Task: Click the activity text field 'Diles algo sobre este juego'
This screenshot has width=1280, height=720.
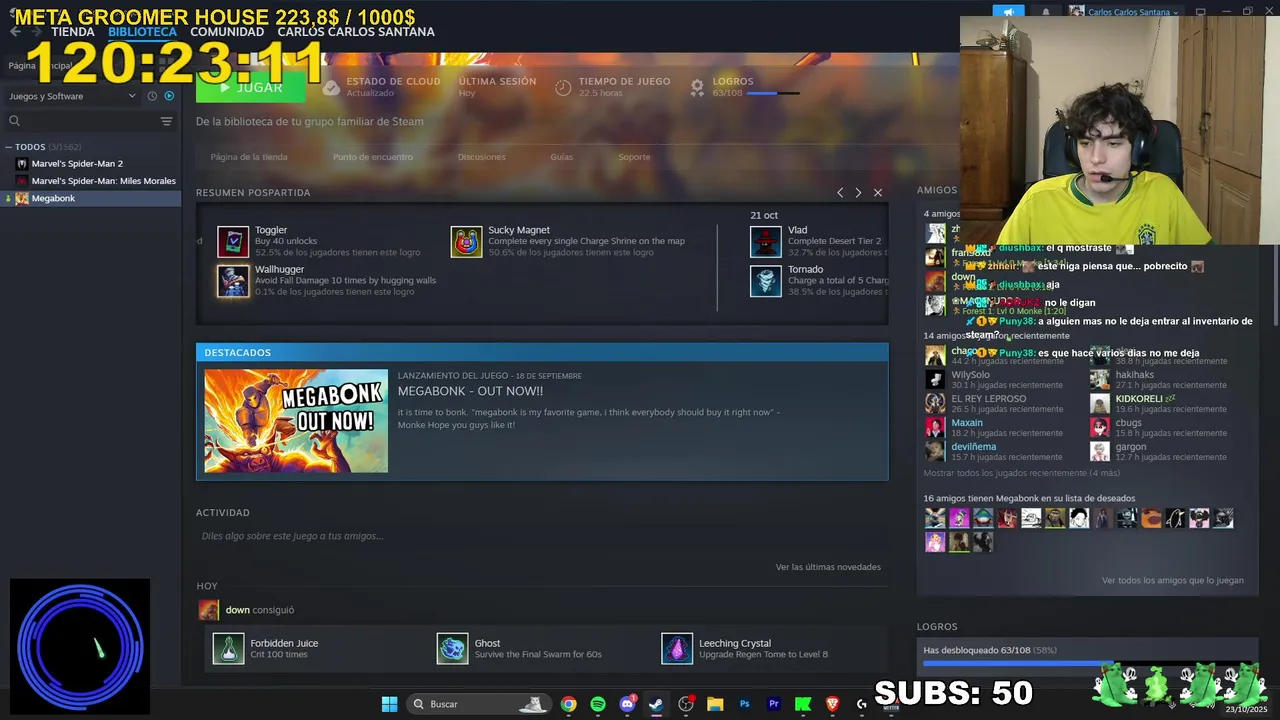Action: 541,536
